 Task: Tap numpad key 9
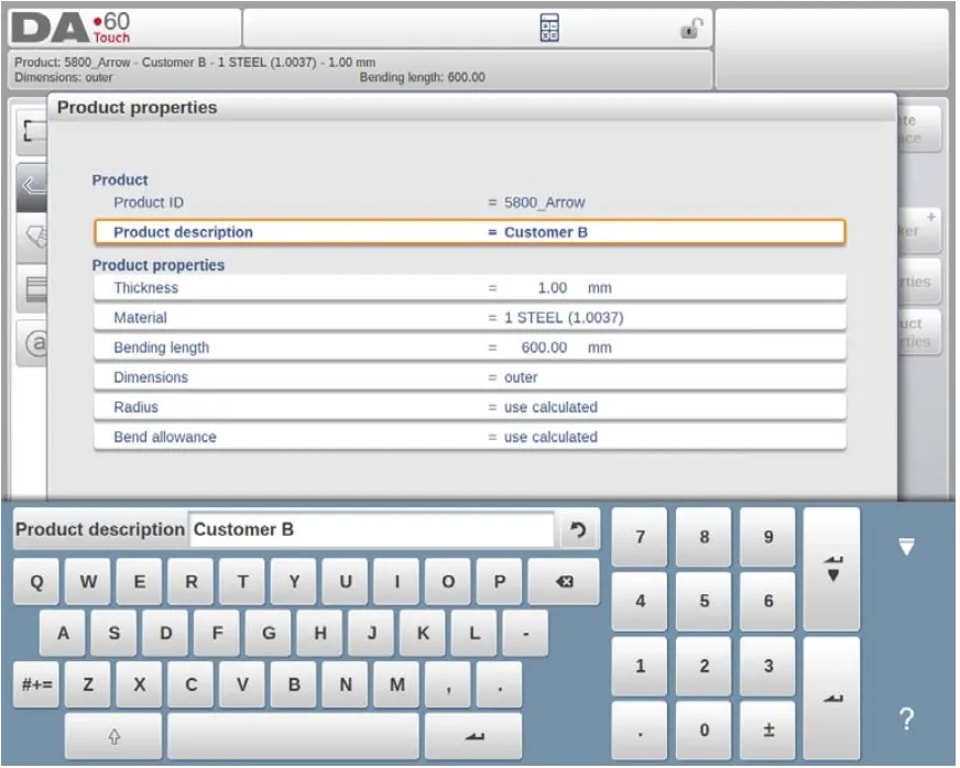pos(768,537)
